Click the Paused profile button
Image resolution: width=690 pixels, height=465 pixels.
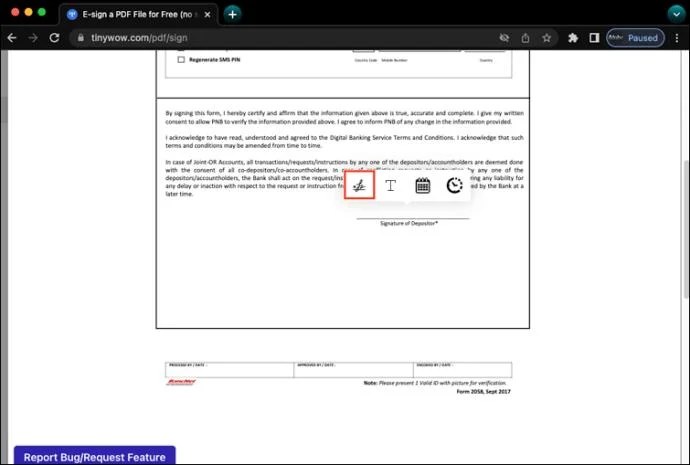[635, 38]
